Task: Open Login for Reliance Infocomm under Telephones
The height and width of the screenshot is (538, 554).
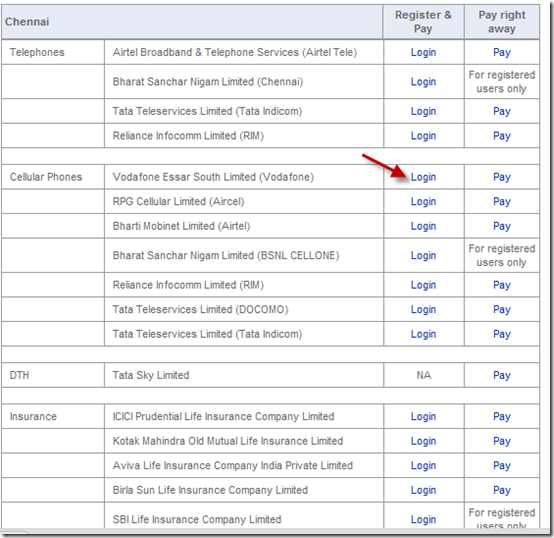Action: pyautogui.click(x=423, y=136)
